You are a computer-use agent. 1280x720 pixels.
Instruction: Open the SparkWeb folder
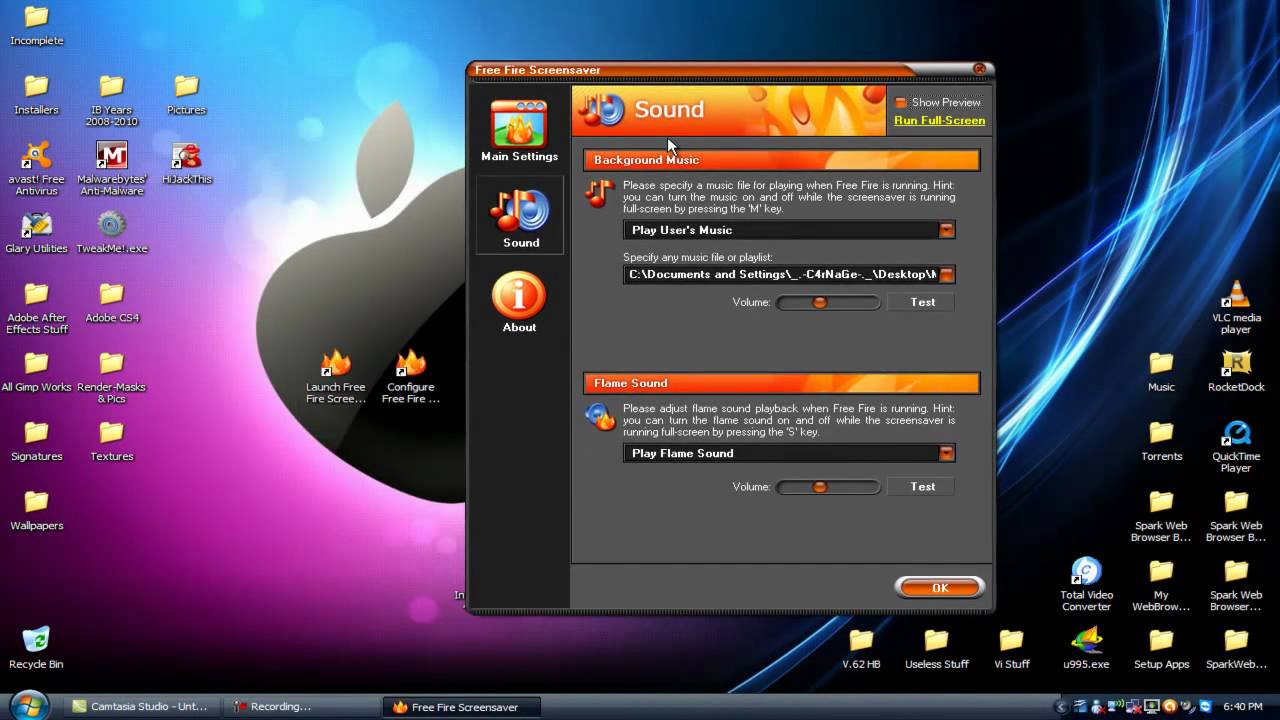(1237, 647)
